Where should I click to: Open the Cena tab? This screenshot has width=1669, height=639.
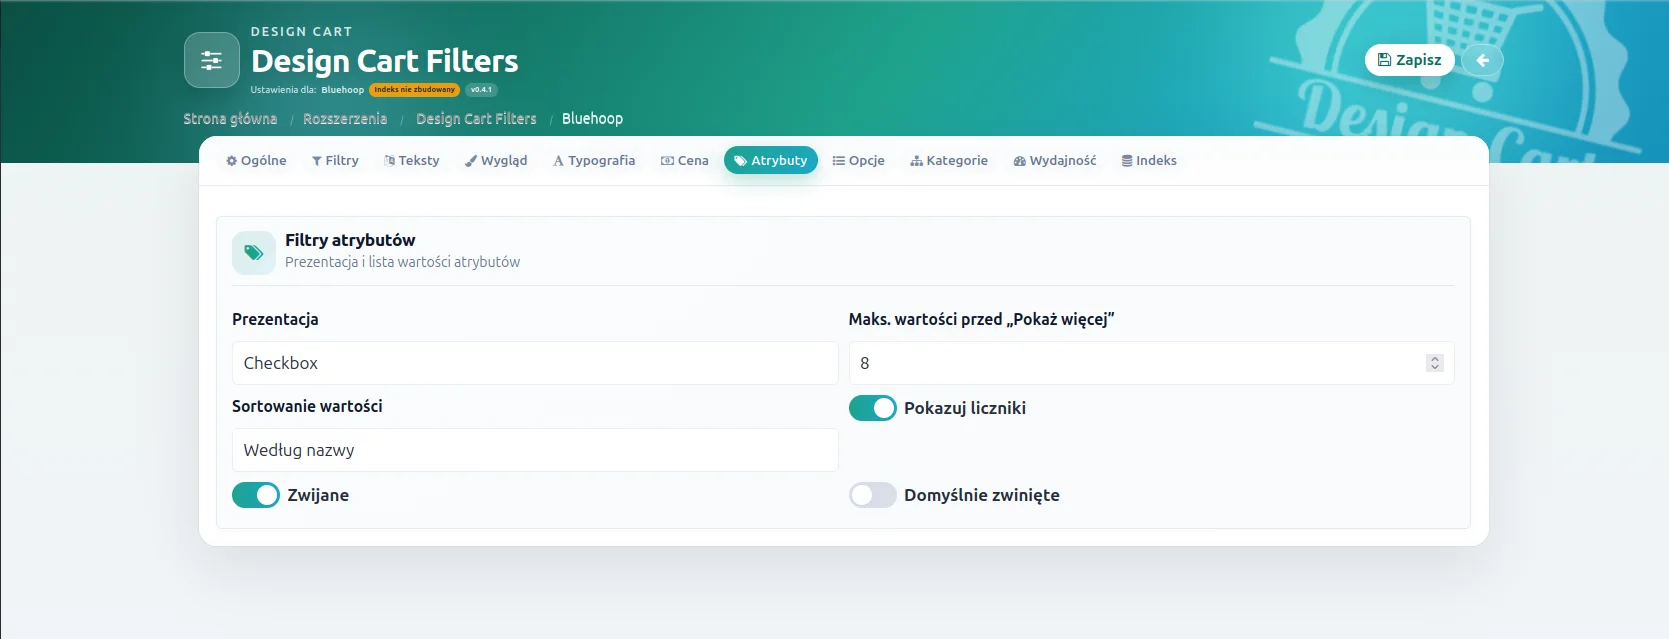click(685, 160)
